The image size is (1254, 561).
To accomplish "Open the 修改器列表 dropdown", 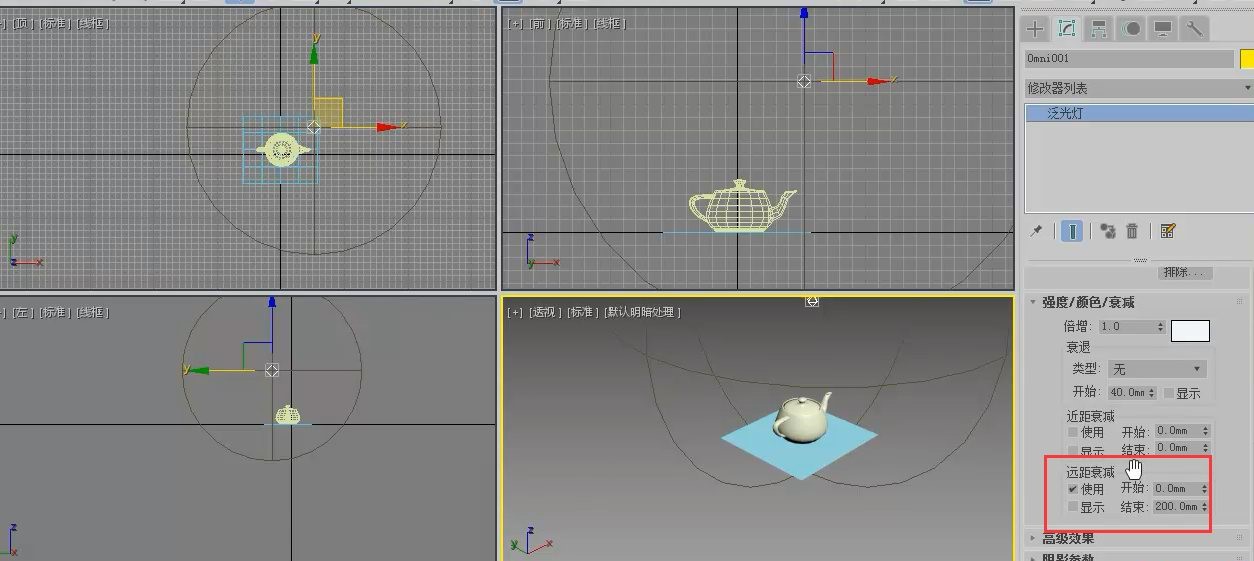I will point(1139,88).
